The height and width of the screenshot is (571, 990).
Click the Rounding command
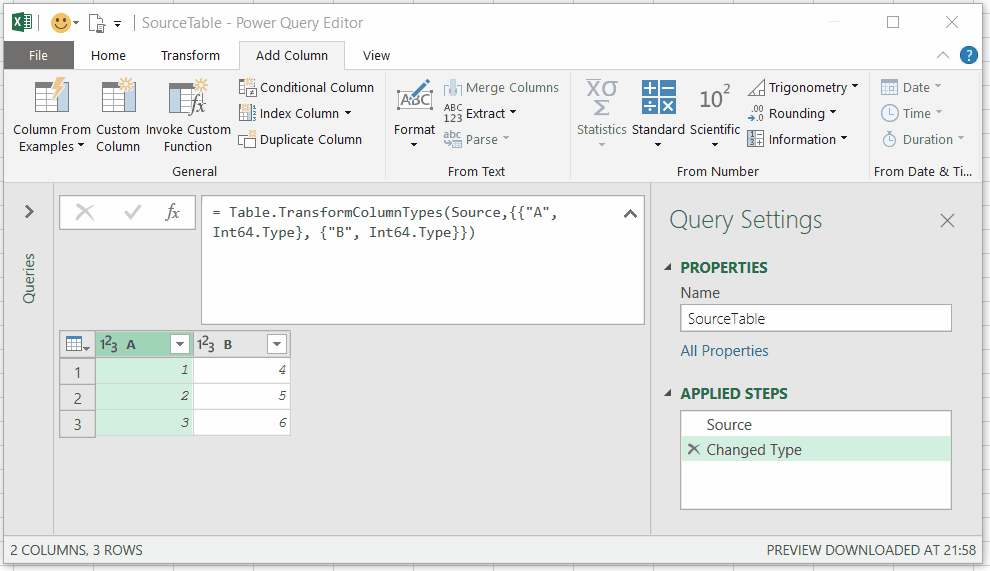coord(792,113)
